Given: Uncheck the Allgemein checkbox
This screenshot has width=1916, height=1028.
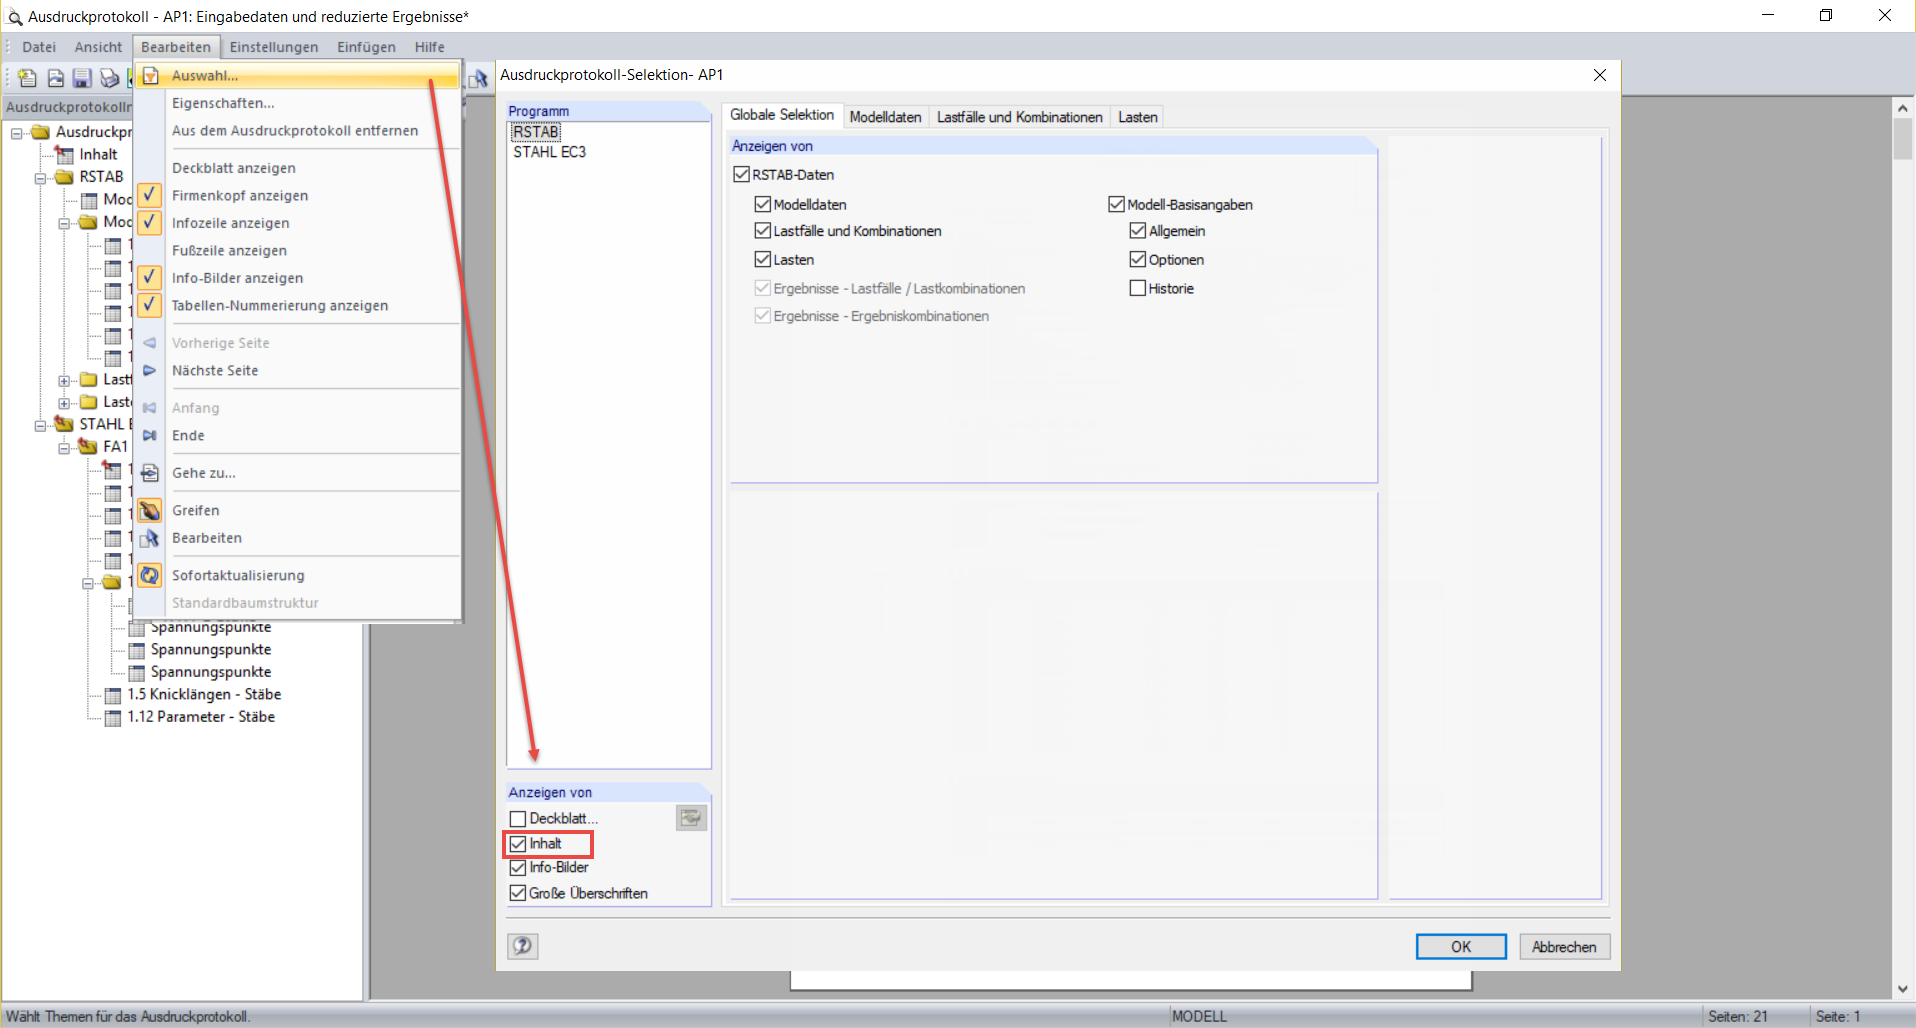Looking at the screenshot, I should click(x=1138, y=231).
